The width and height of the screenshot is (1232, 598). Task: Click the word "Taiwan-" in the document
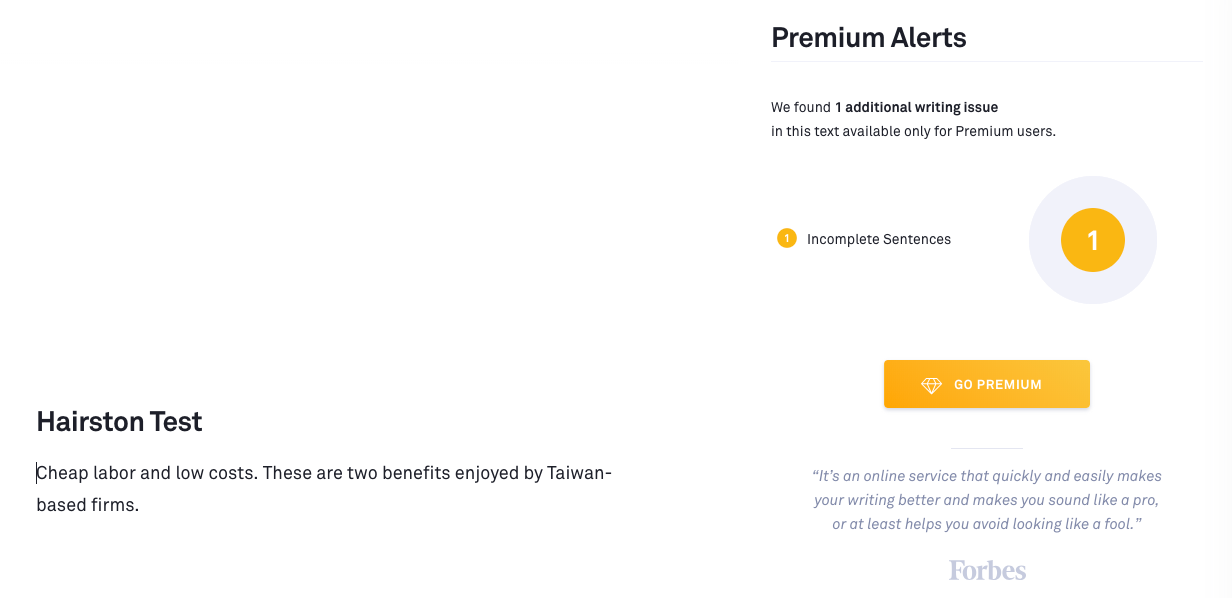pos(579,473)
